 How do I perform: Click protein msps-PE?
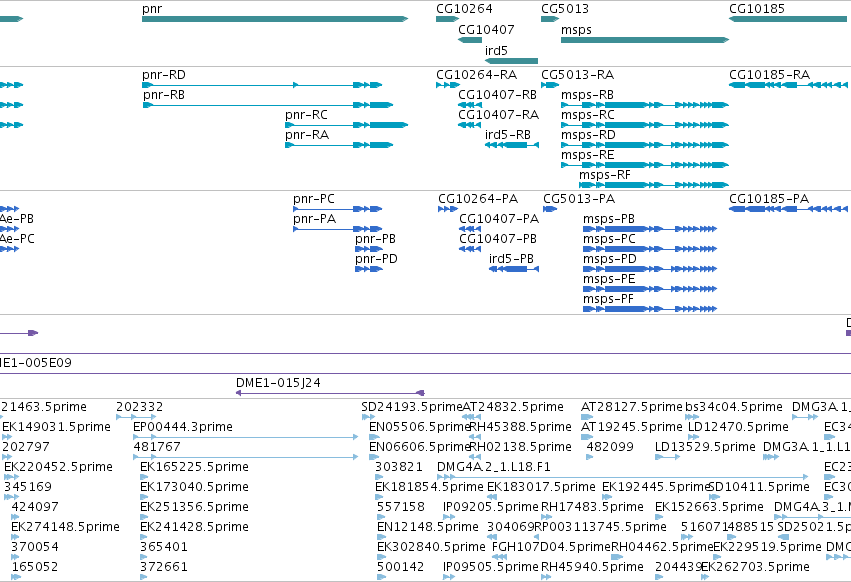650,289
